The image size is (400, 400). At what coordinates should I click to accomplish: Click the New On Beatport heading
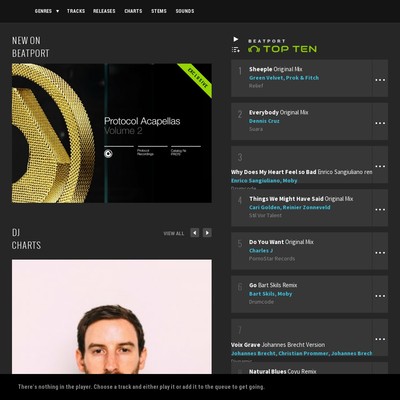pyautogui.click(x=31, y=47)
